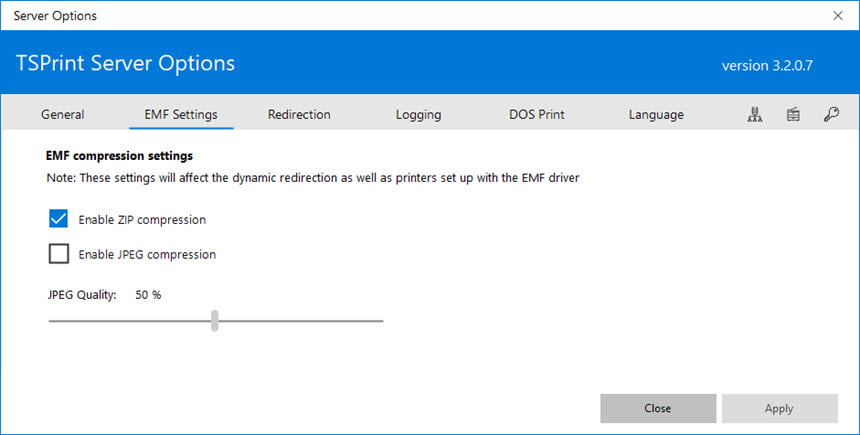The height and width of the screenshot is (435, 860).
Task: Click the JPEG Quality 50 % value
Action: pyautogui.click(x=148, y=295)
